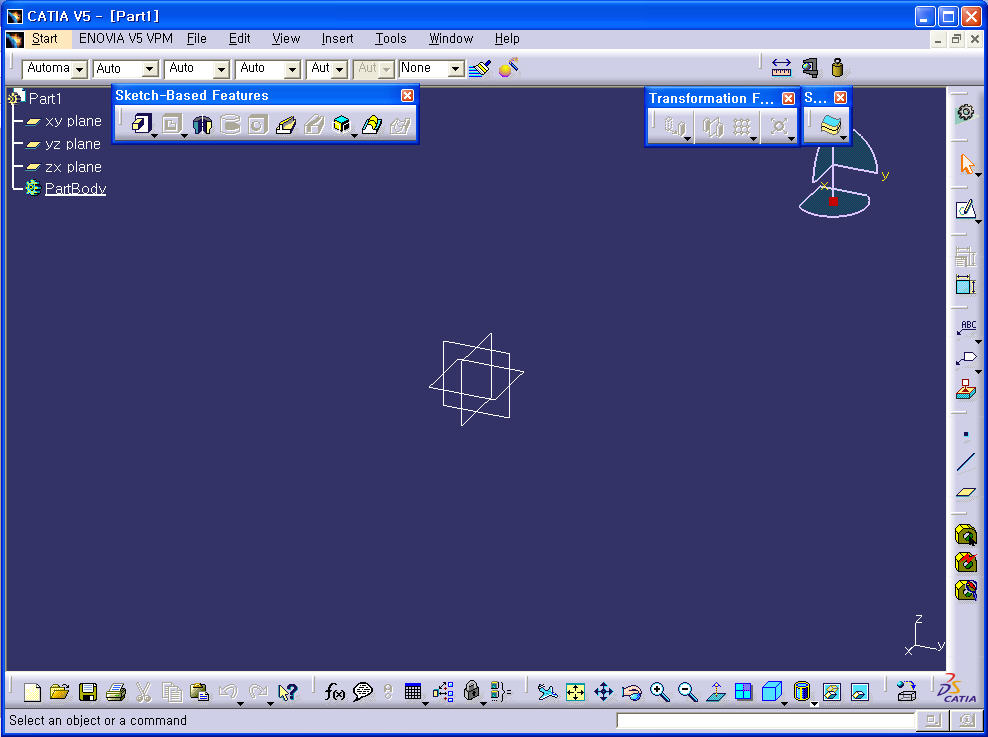988x737 pixels.
Task: Click the Fit All In icon
Action: point(575,692)
